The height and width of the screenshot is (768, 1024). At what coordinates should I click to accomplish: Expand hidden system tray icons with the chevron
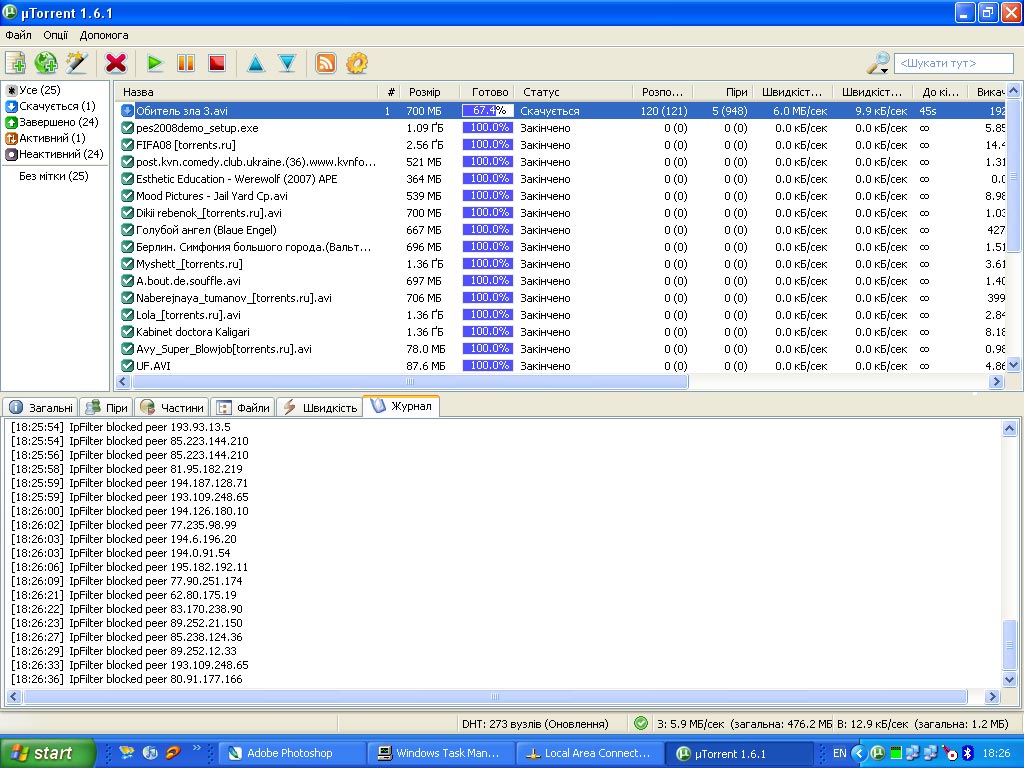click(x=858, y=753)
